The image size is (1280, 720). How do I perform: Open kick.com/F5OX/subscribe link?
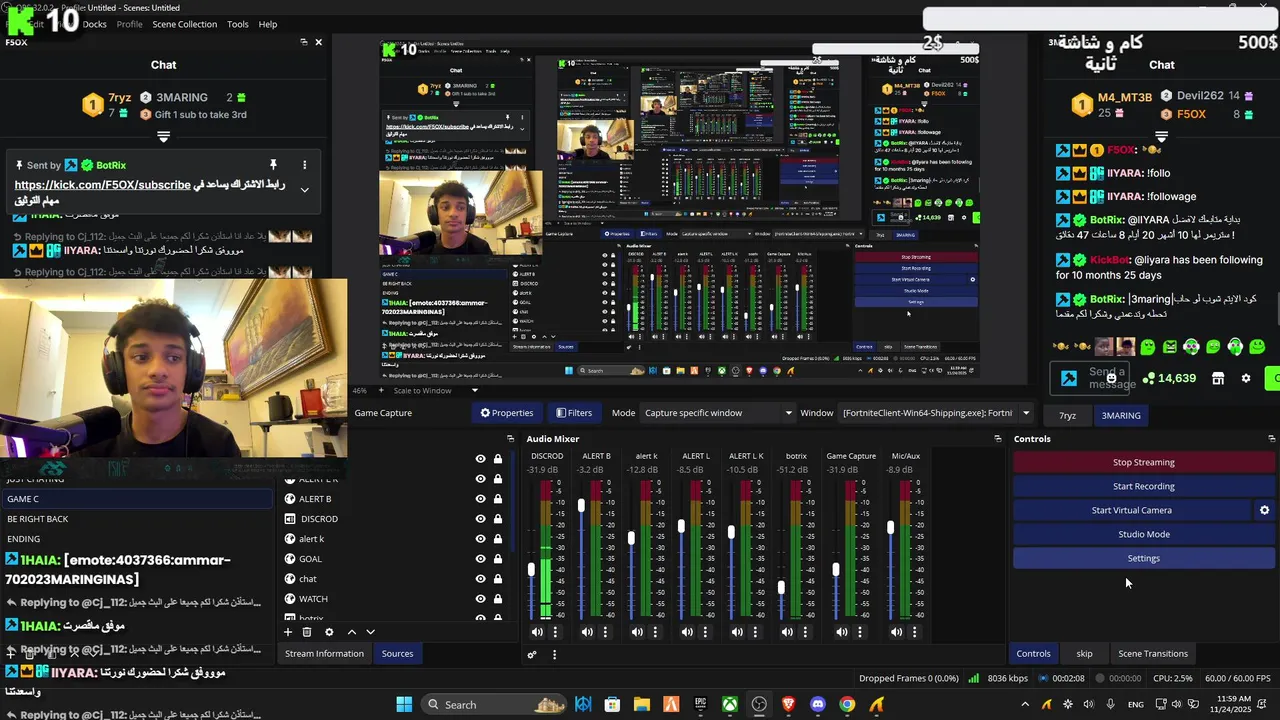click(x=102, y=185)
